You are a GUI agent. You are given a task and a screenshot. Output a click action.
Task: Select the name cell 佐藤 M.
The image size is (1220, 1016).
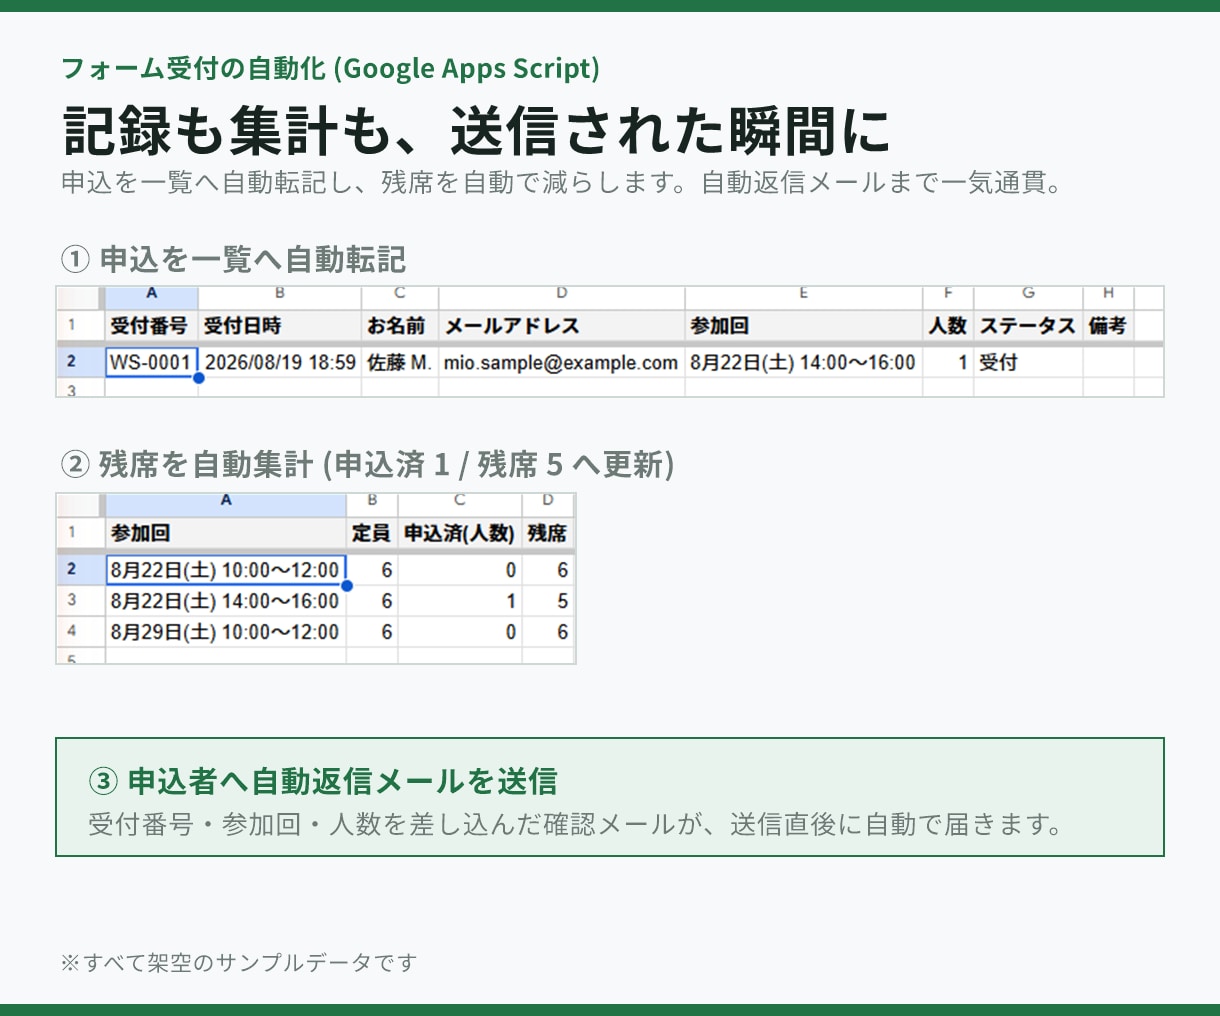point(400,362)
